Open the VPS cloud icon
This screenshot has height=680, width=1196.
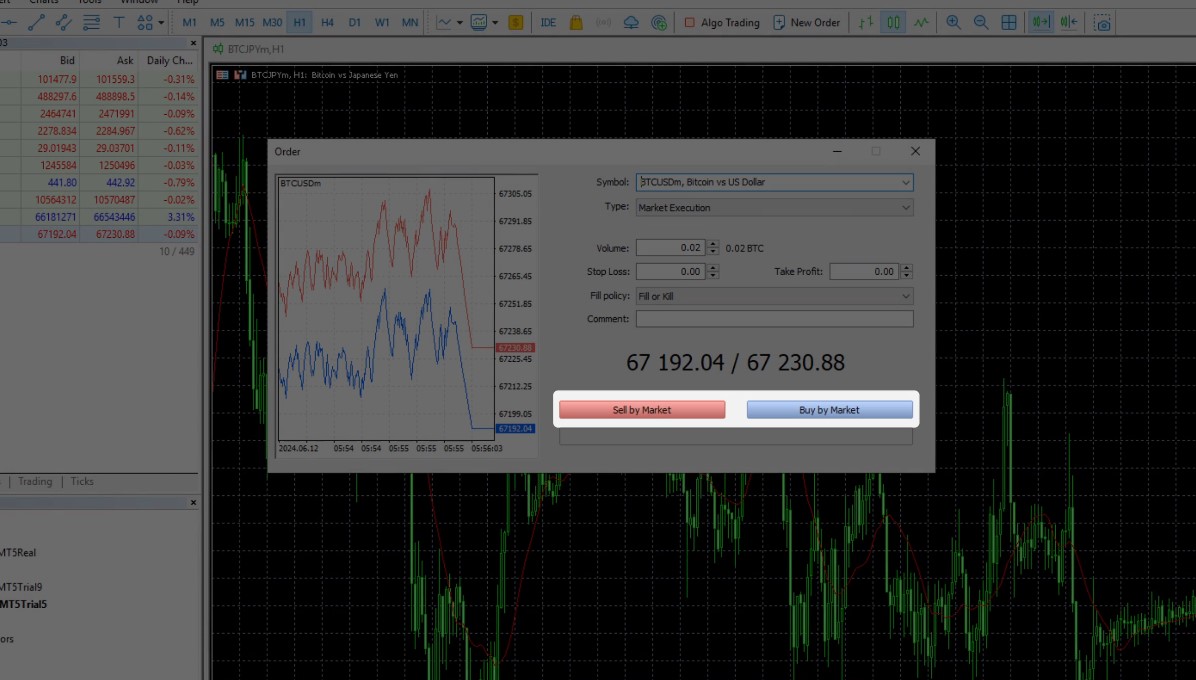[631, 23]
